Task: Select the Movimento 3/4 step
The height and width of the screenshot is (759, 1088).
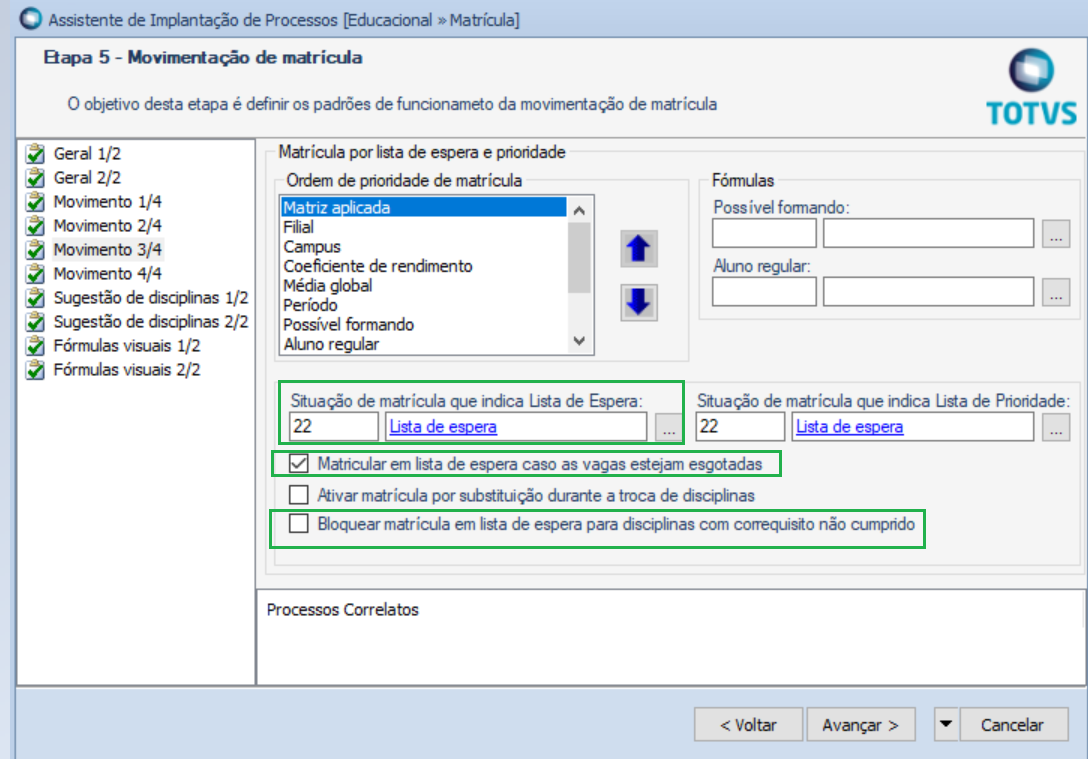Action: pos(108,250)
